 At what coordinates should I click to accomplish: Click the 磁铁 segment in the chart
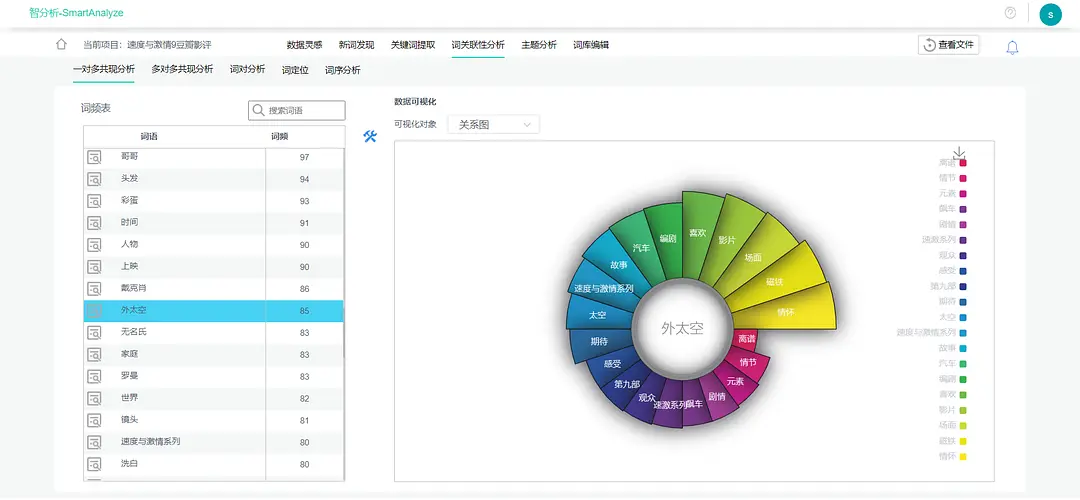(x=778, y=281)
